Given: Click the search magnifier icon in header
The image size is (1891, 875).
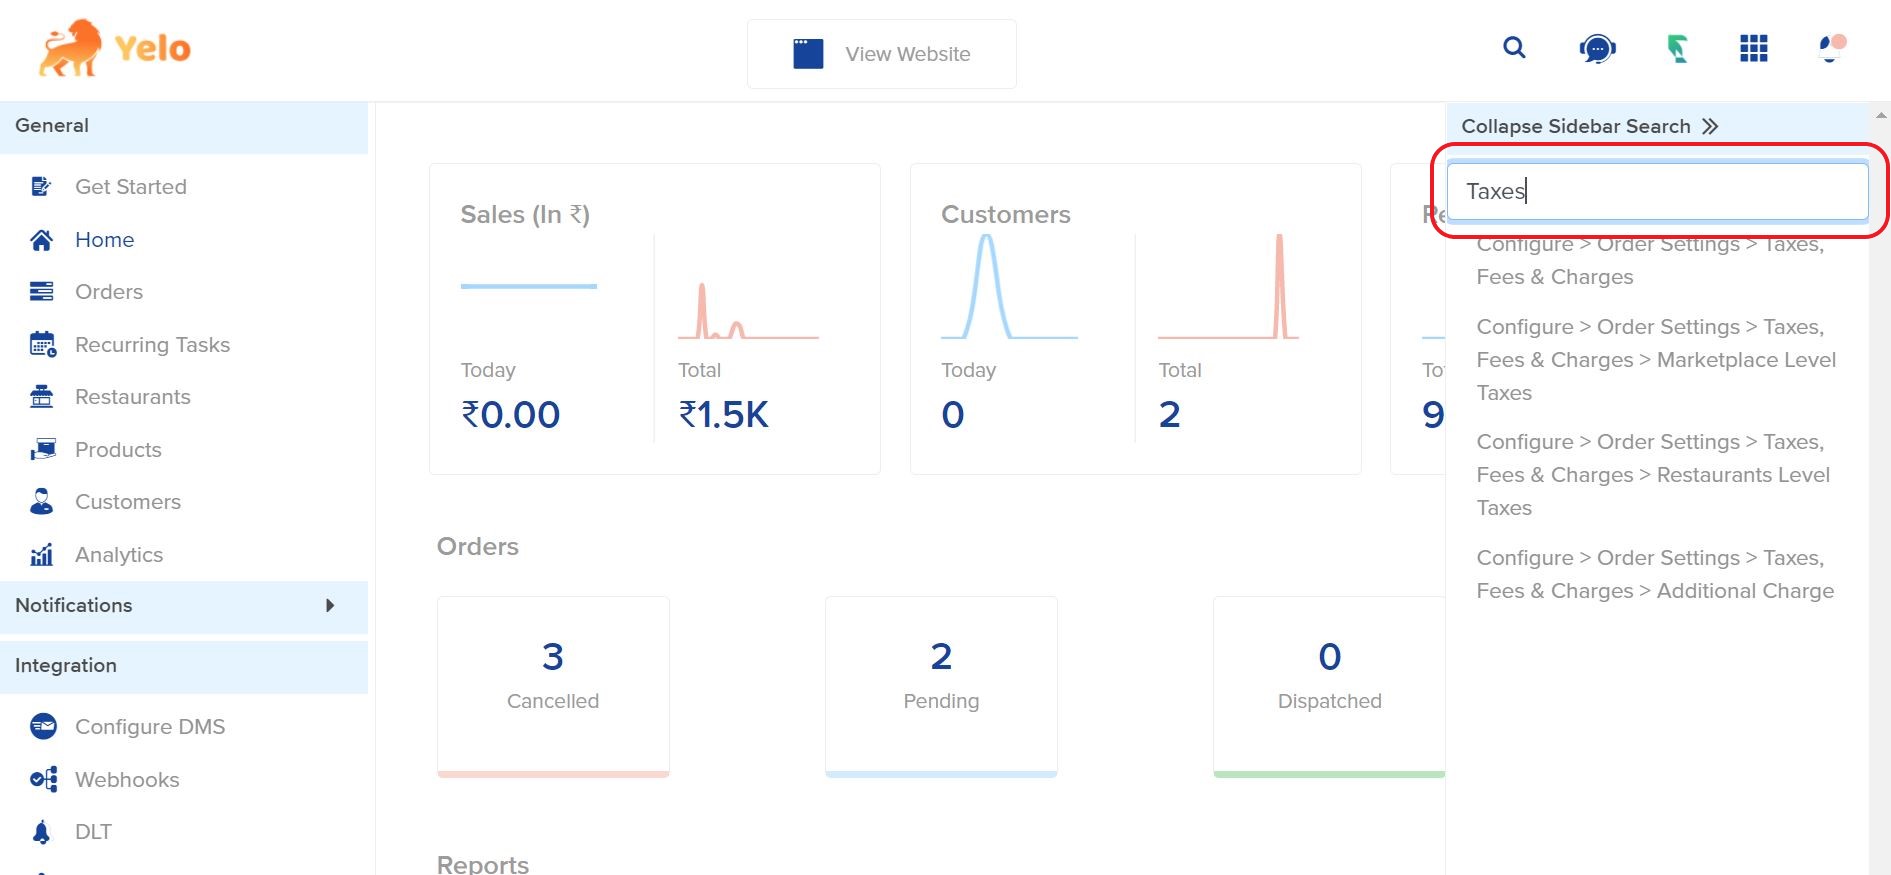Looking at the screenshot, I should point(1514,48).
